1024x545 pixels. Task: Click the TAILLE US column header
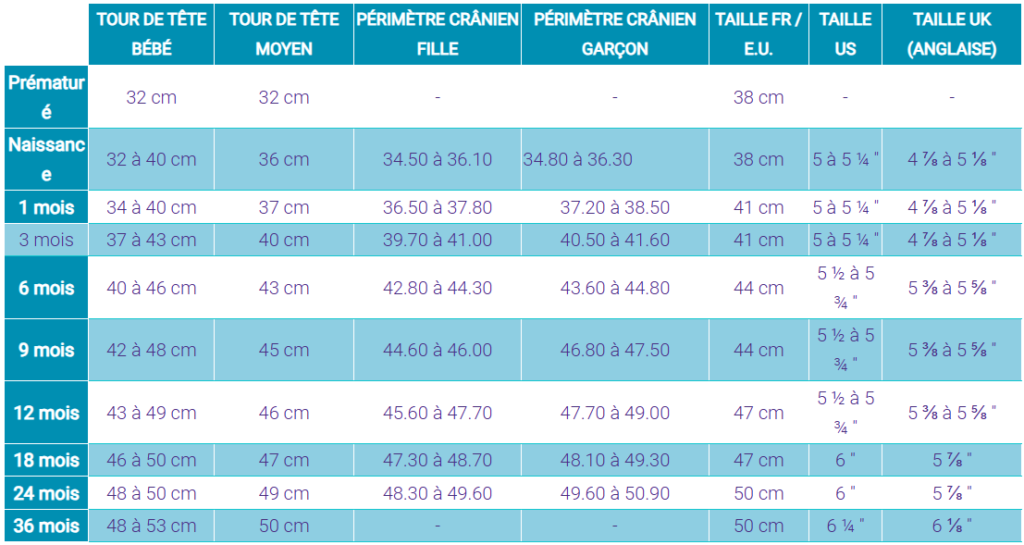845,33
